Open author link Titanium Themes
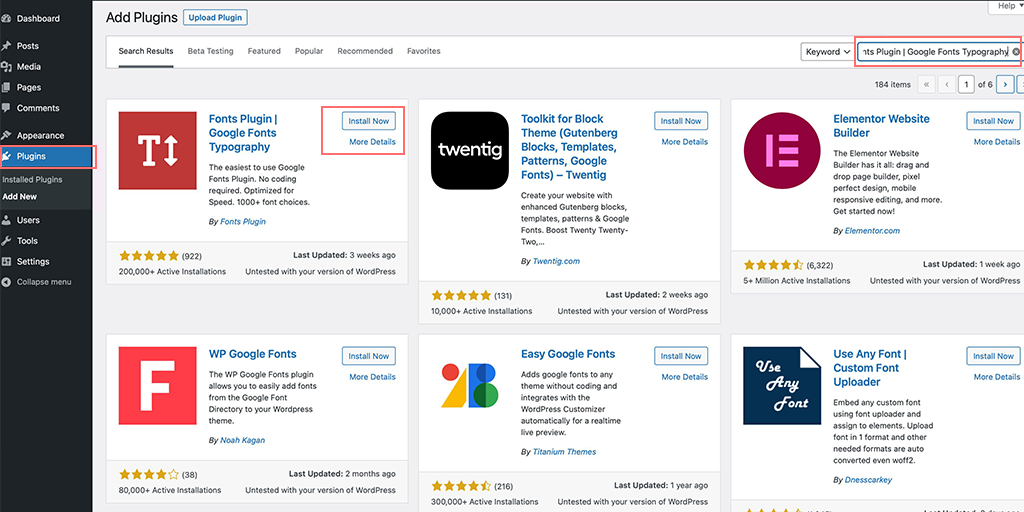 (564, 451)
